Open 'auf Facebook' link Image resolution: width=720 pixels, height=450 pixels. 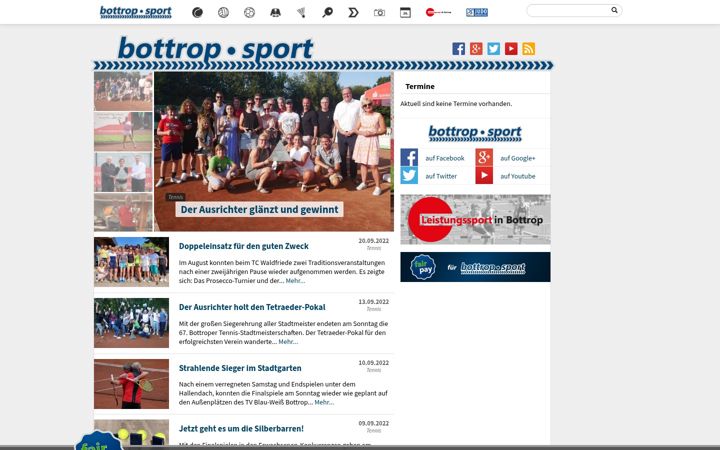tap(444, 158)
